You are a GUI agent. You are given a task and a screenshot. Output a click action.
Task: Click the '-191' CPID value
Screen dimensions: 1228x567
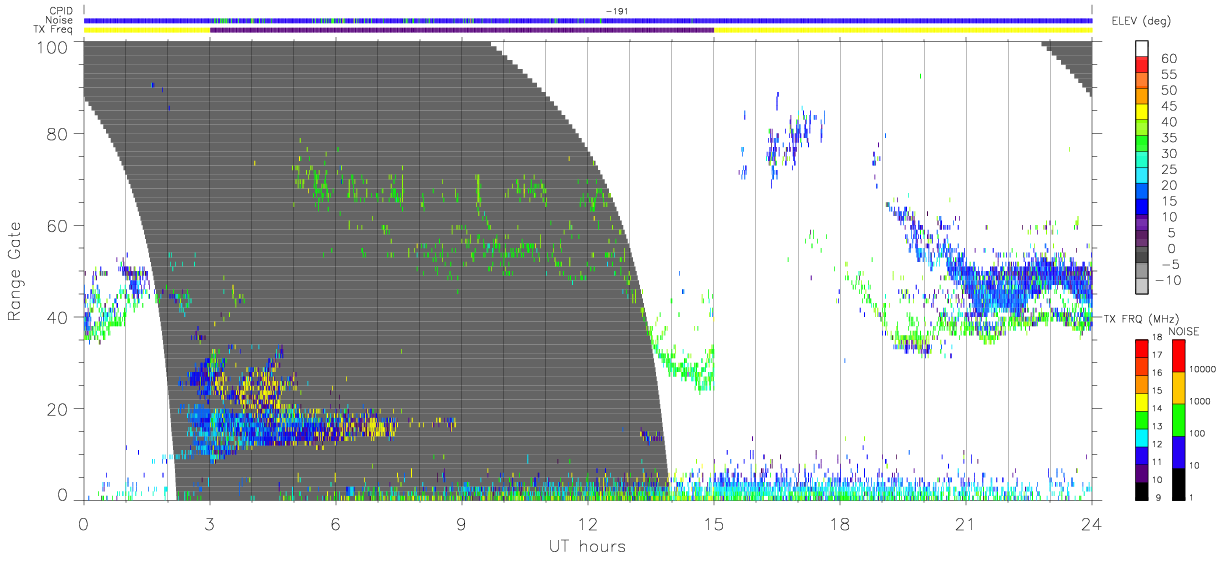pyautogui.click(x=616, y=12)
